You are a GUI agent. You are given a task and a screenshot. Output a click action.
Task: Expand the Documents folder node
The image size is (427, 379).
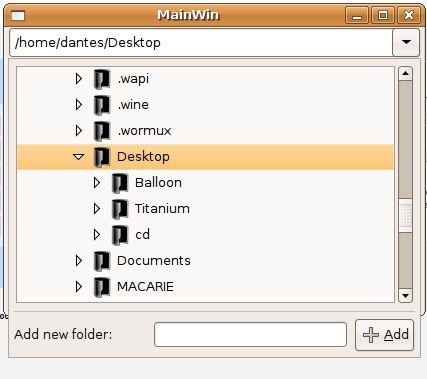tap(79, 261)
